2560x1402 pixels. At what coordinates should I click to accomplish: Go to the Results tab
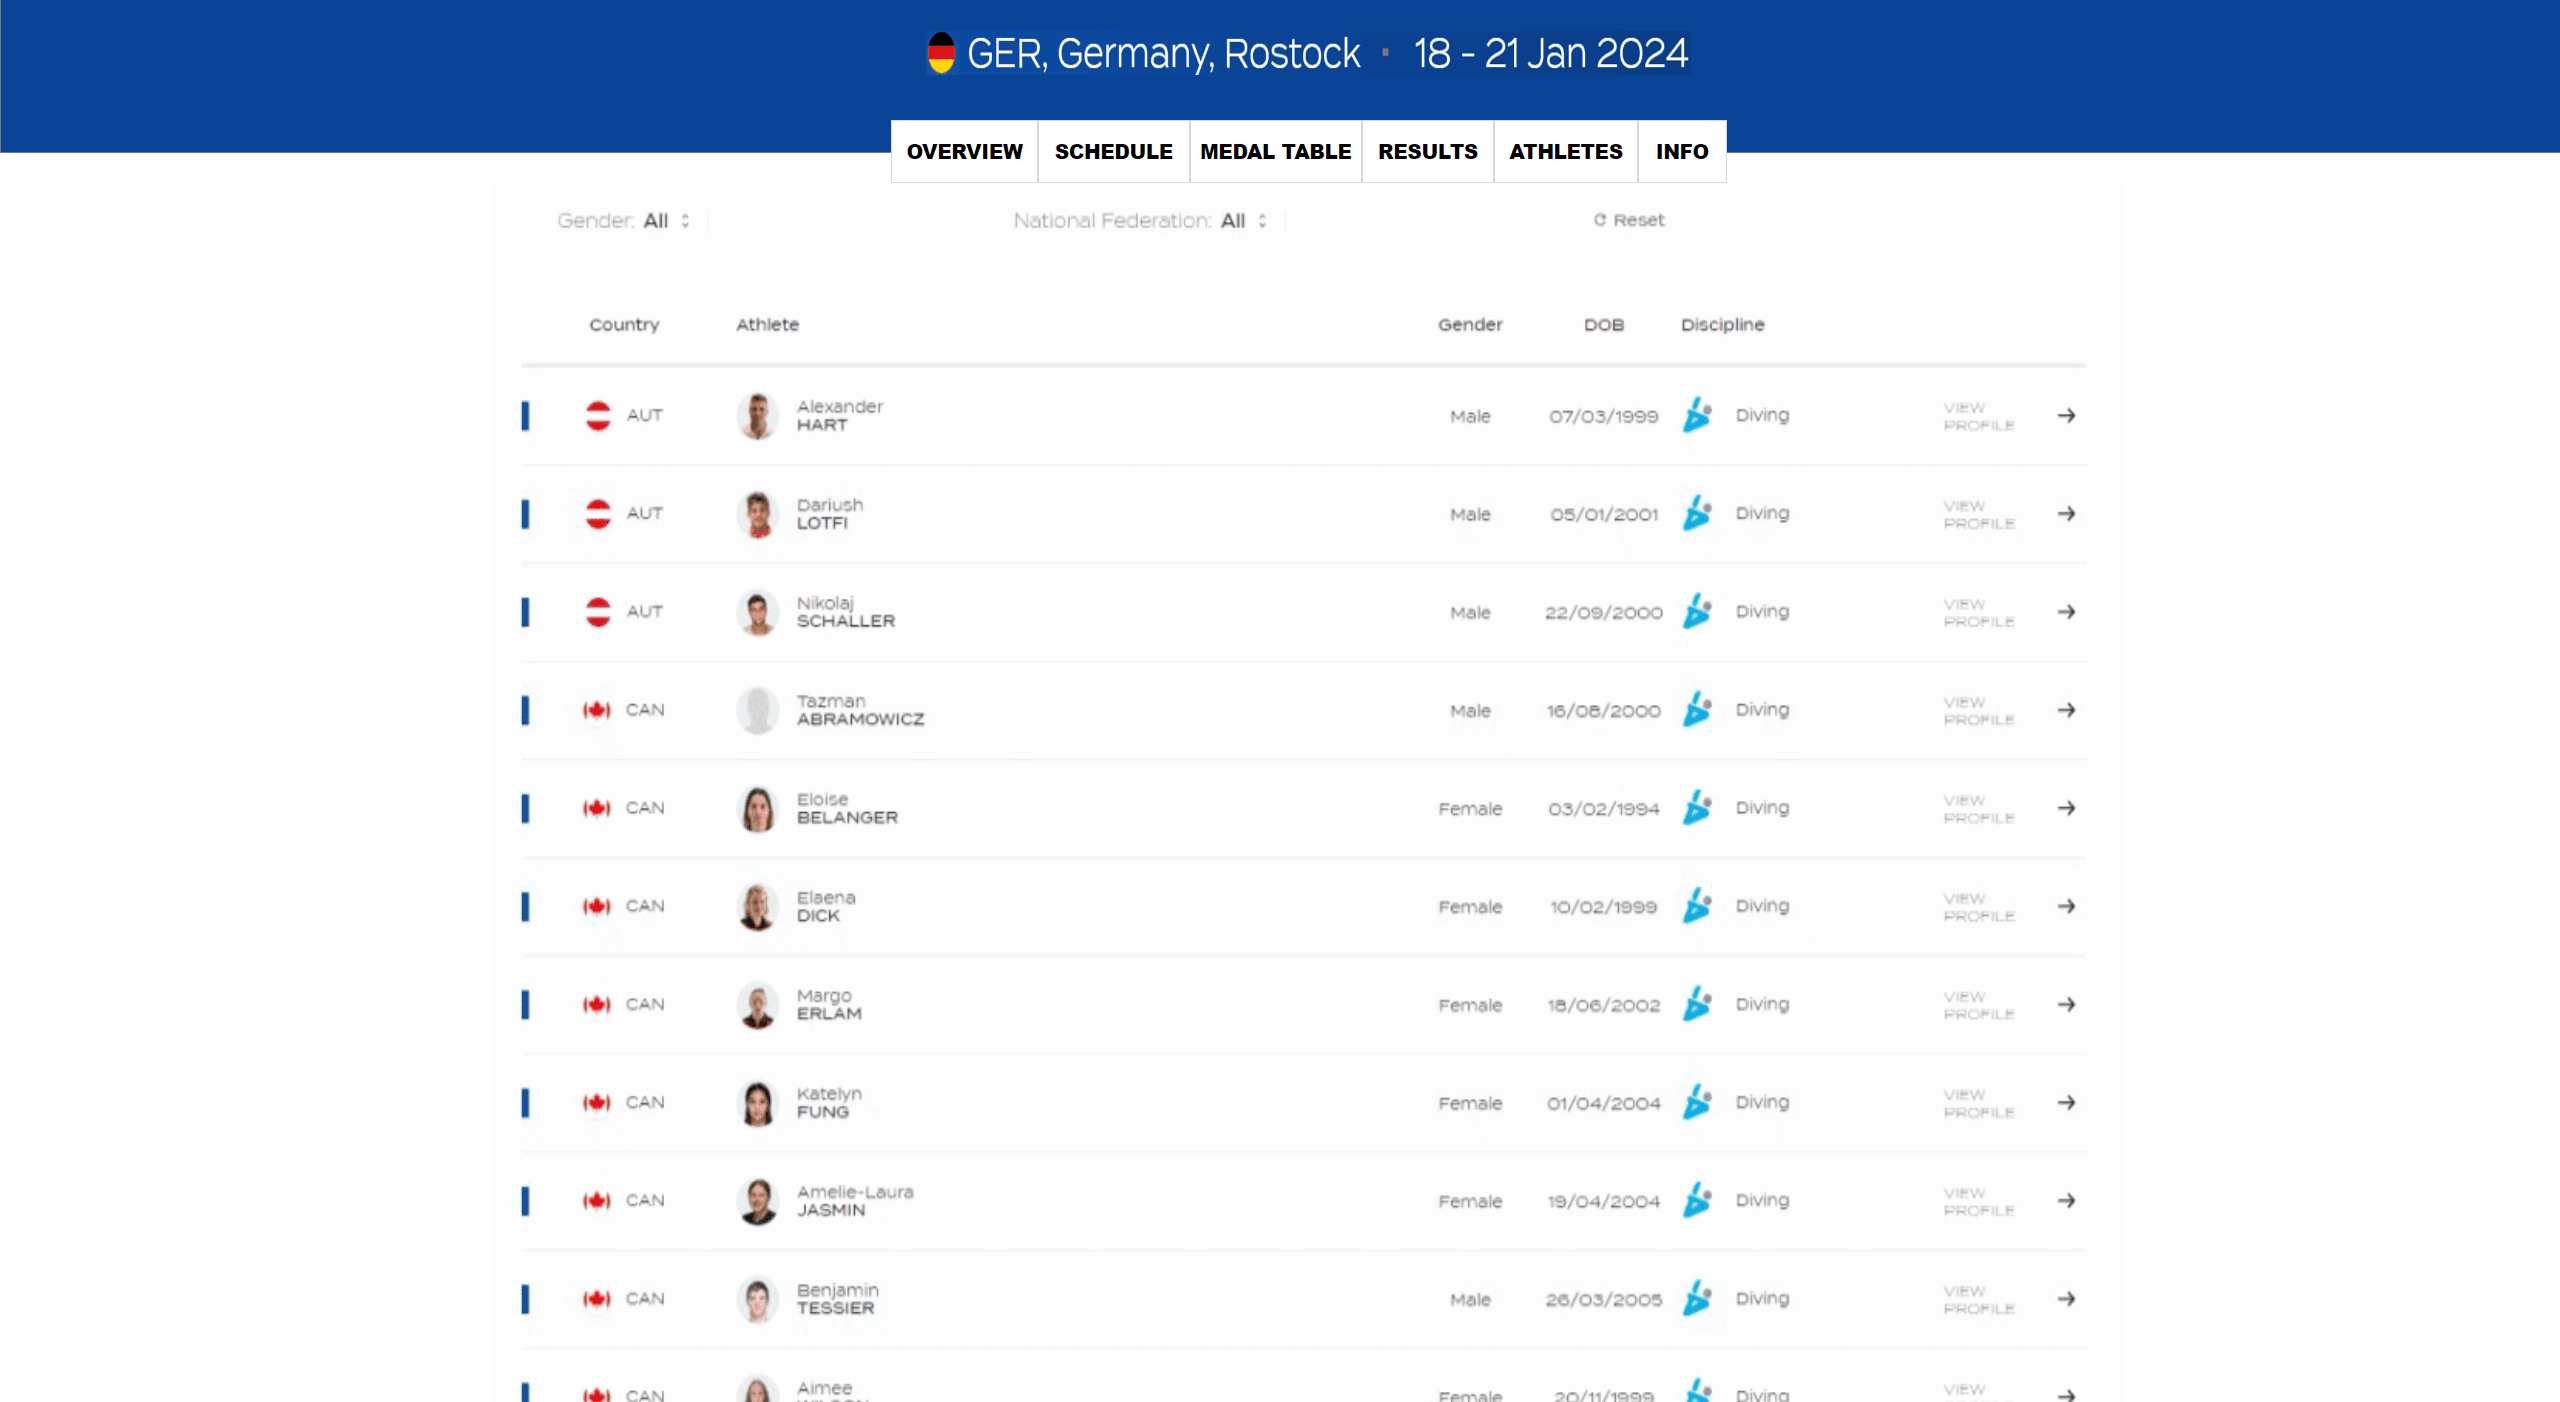pyautogui.click(x=1427, y=152)
